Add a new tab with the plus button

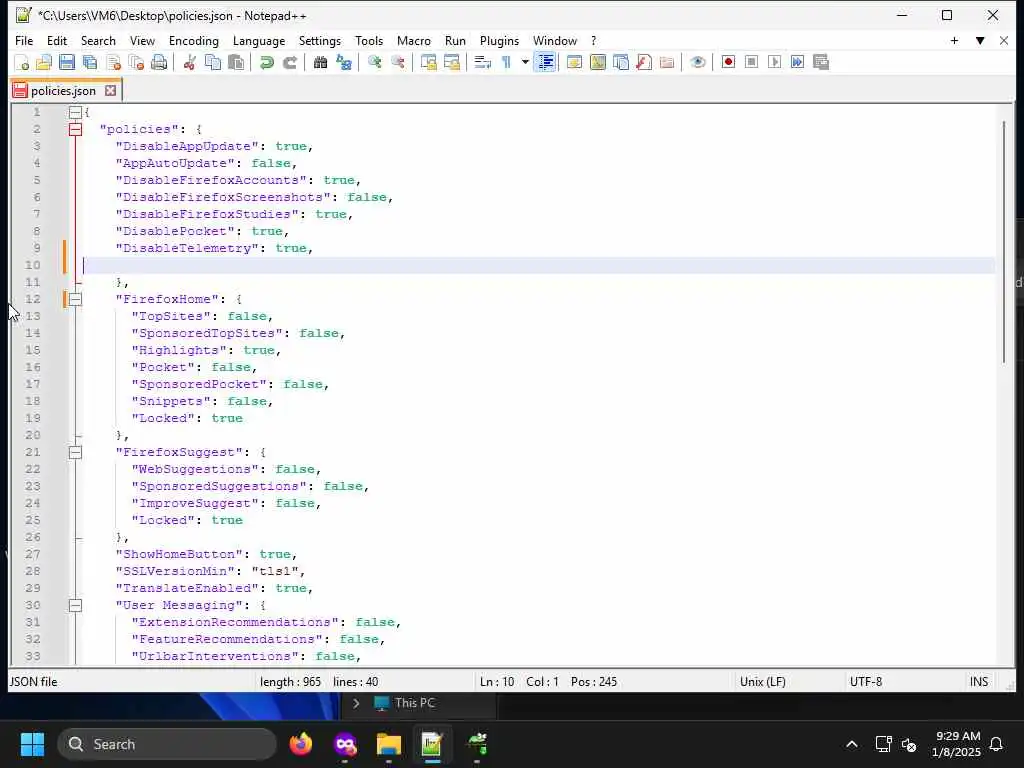point(954,40)
